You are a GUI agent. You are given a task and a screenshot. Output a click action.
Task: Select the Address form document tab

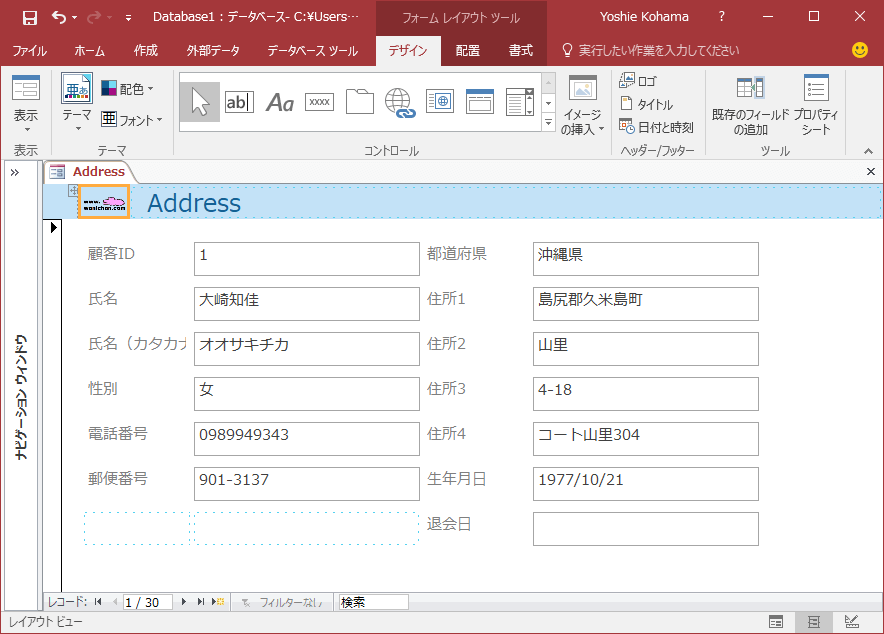click(89, 171)
